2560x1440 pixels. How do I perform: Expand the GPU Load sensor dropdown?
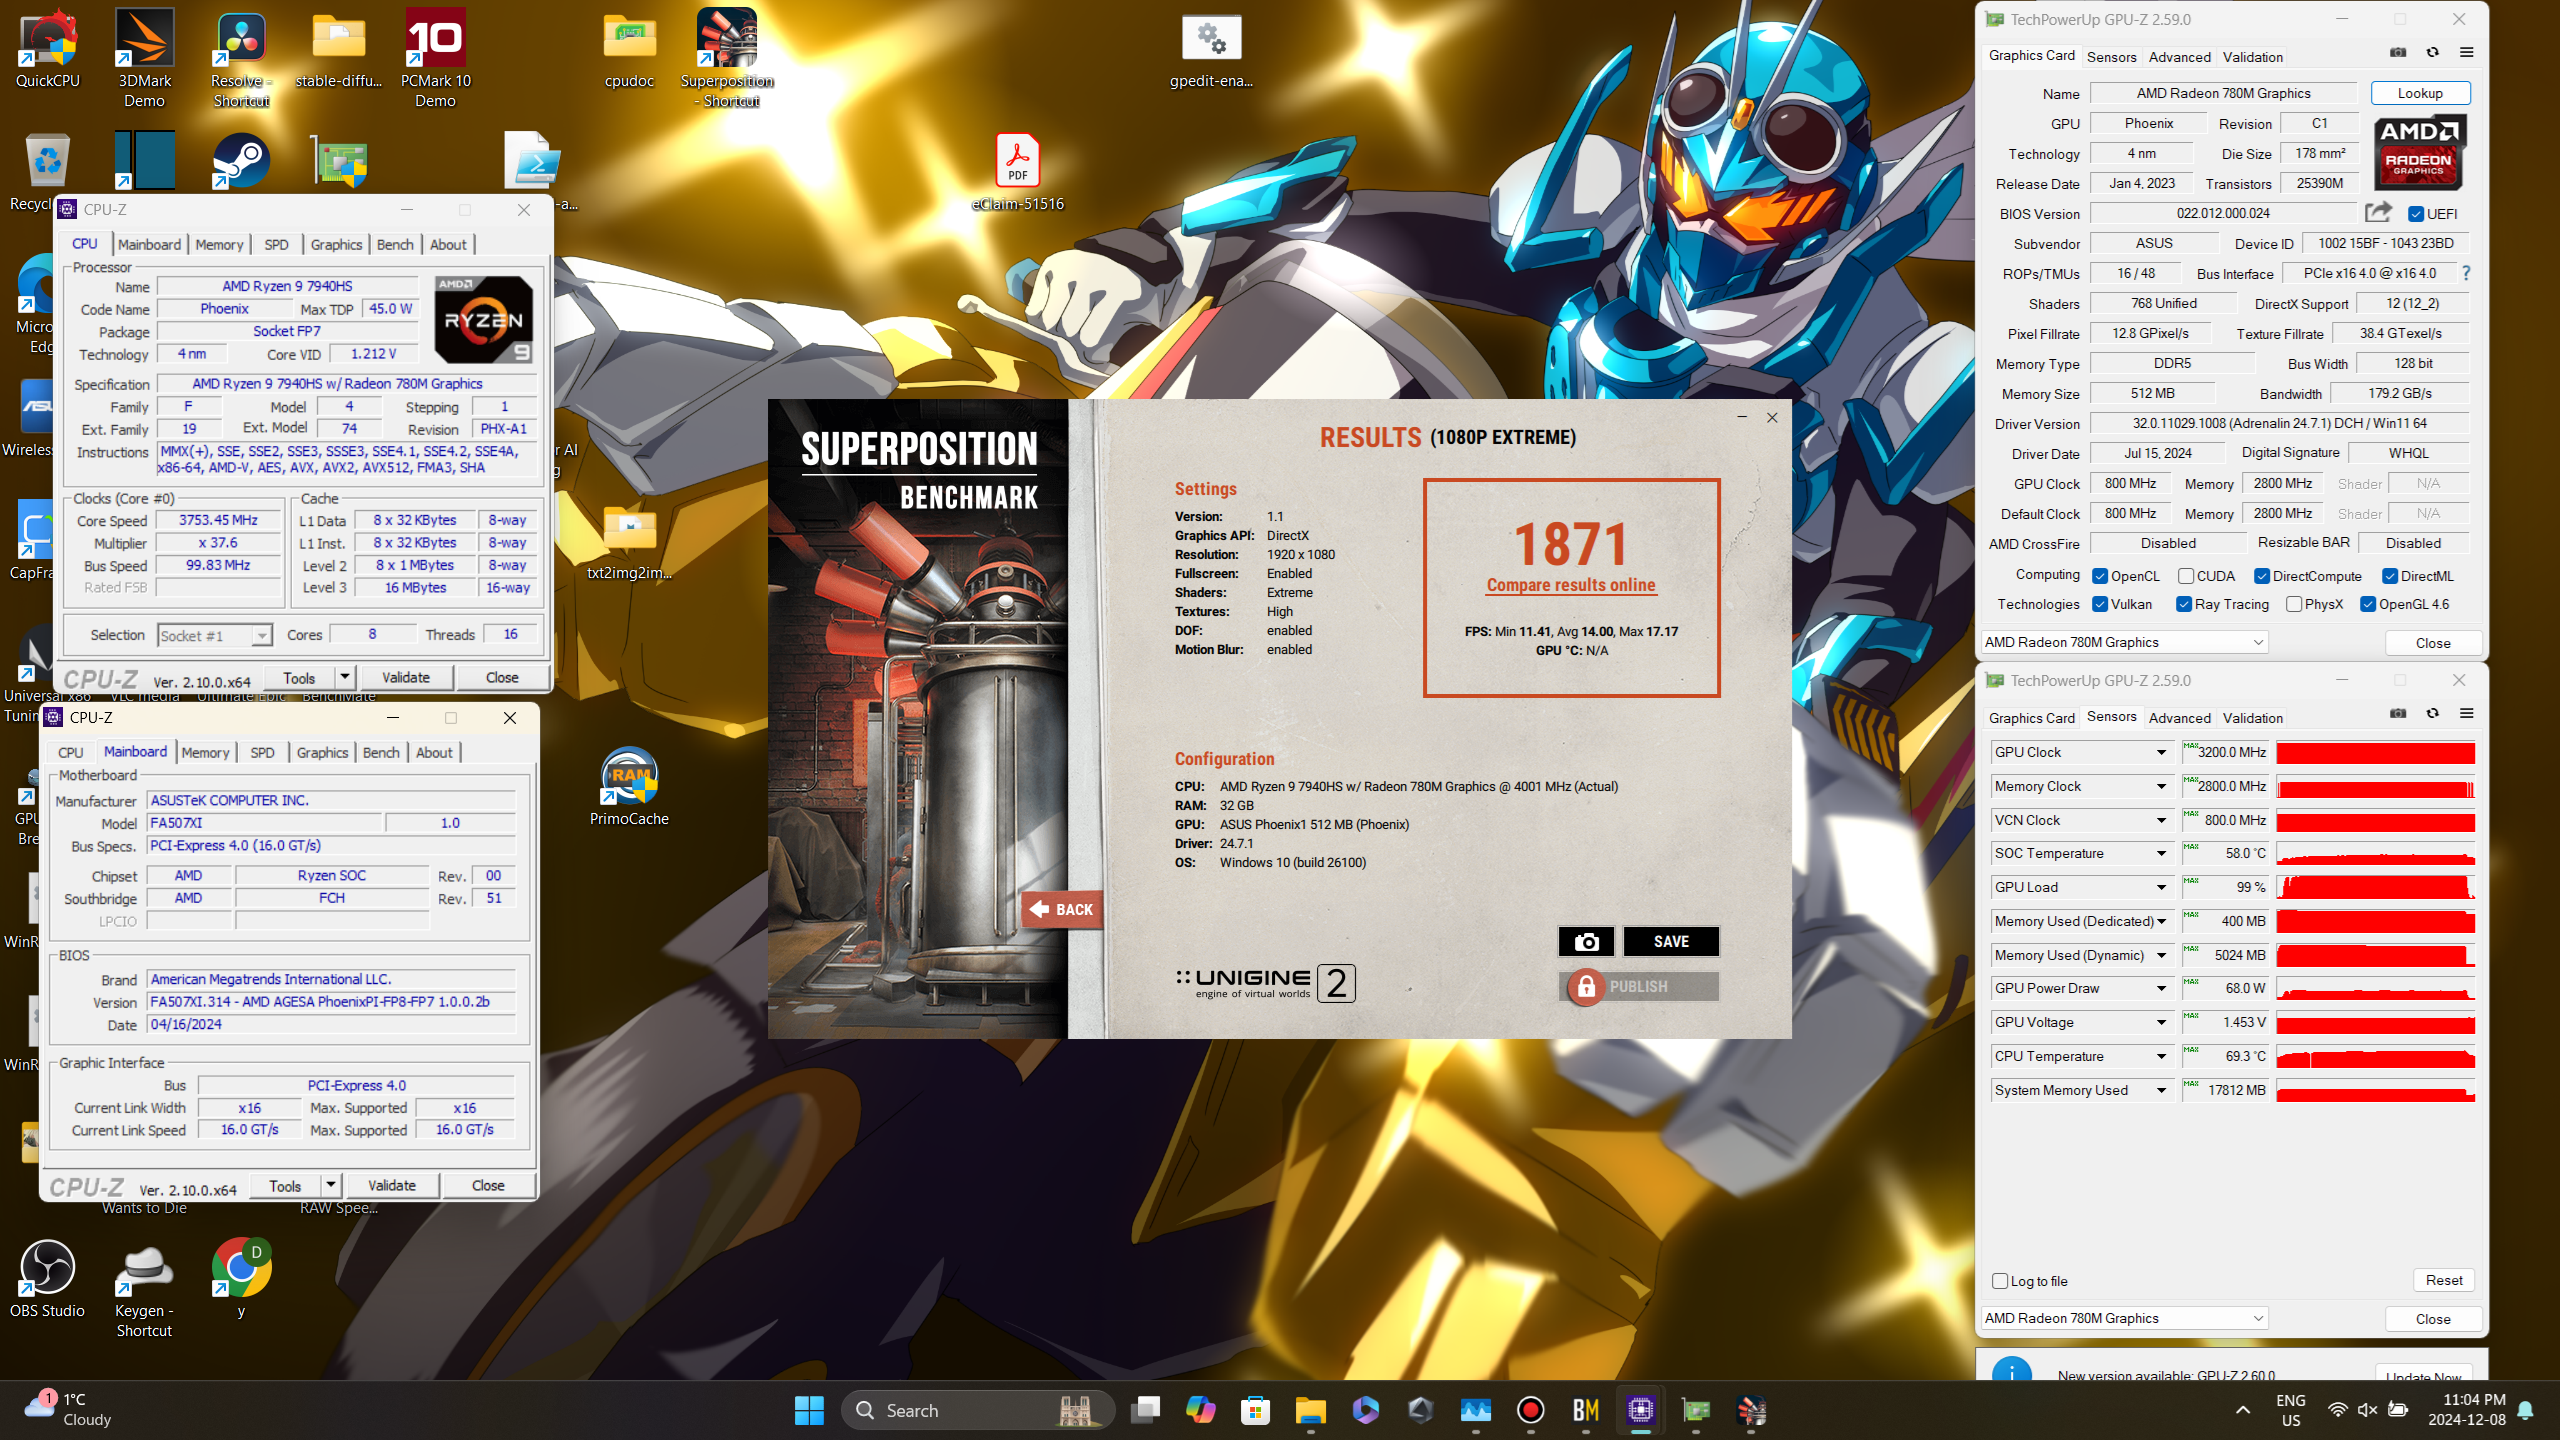tap(2161, 887)
